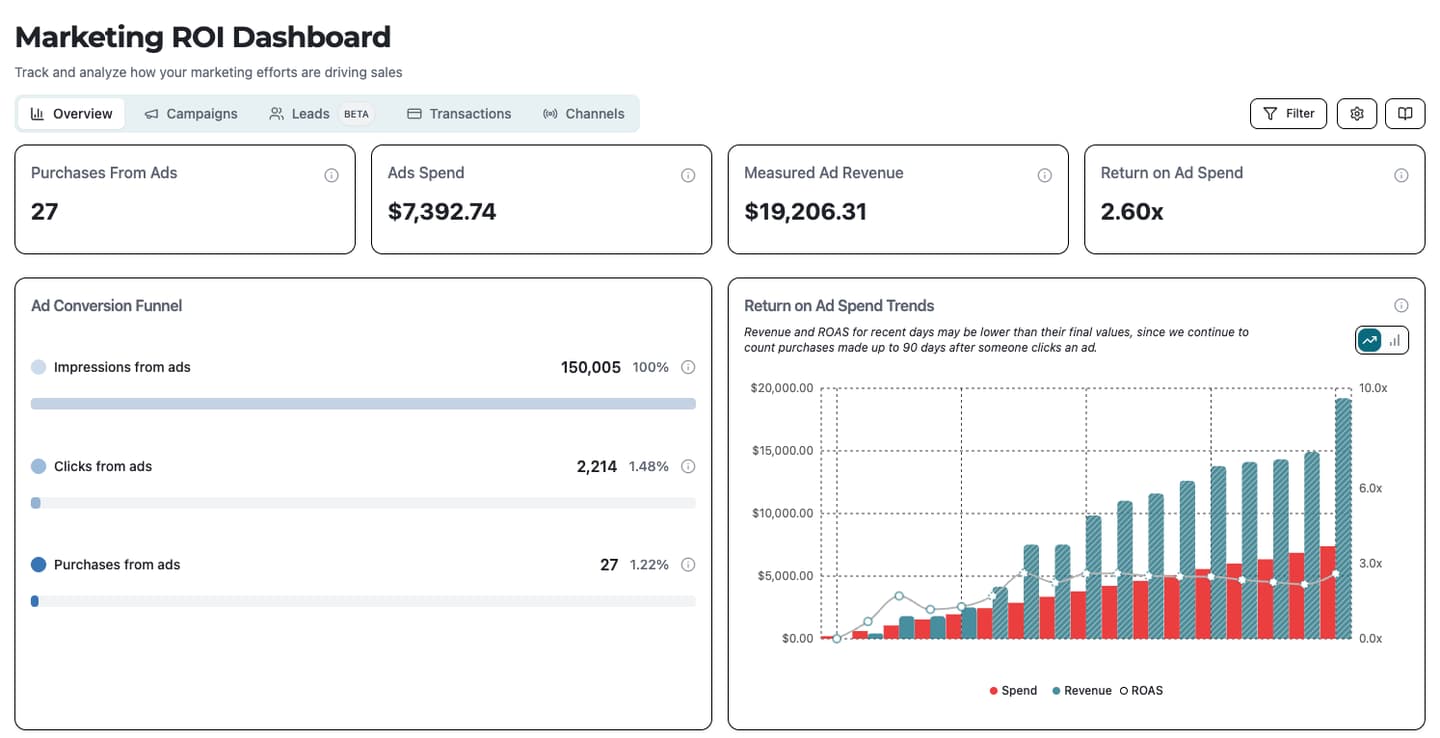Open the documentation book icon
Image resolution: width=1440 pixels, height=738 pixels.
click(x=1405, y=114)
